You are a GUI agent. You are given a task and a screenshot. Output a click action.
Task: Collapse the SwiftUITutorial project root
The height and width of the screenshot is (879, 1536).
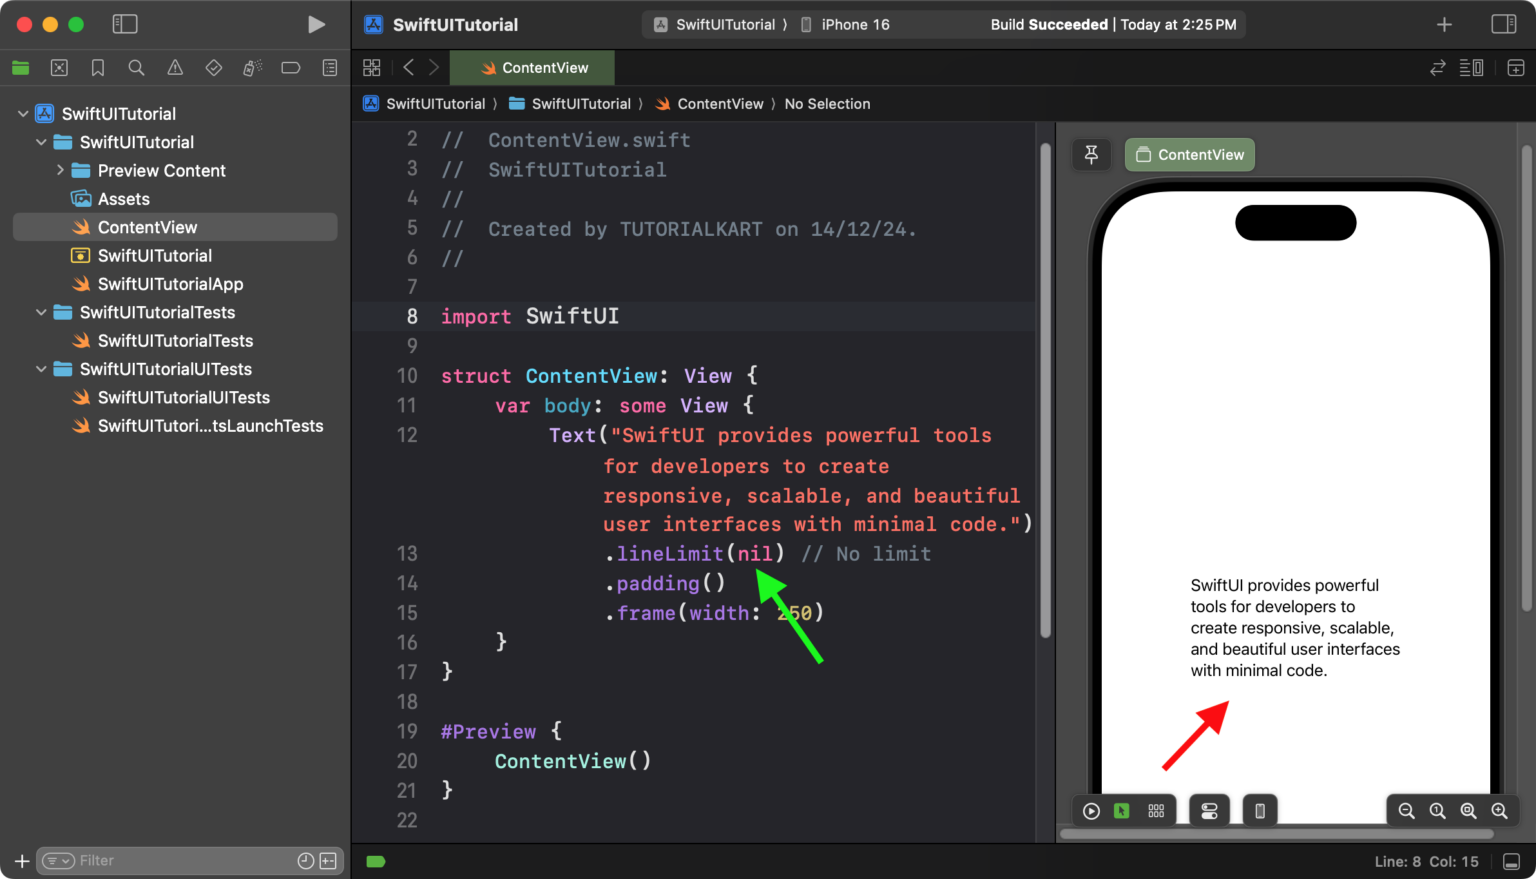click(23, 114)
